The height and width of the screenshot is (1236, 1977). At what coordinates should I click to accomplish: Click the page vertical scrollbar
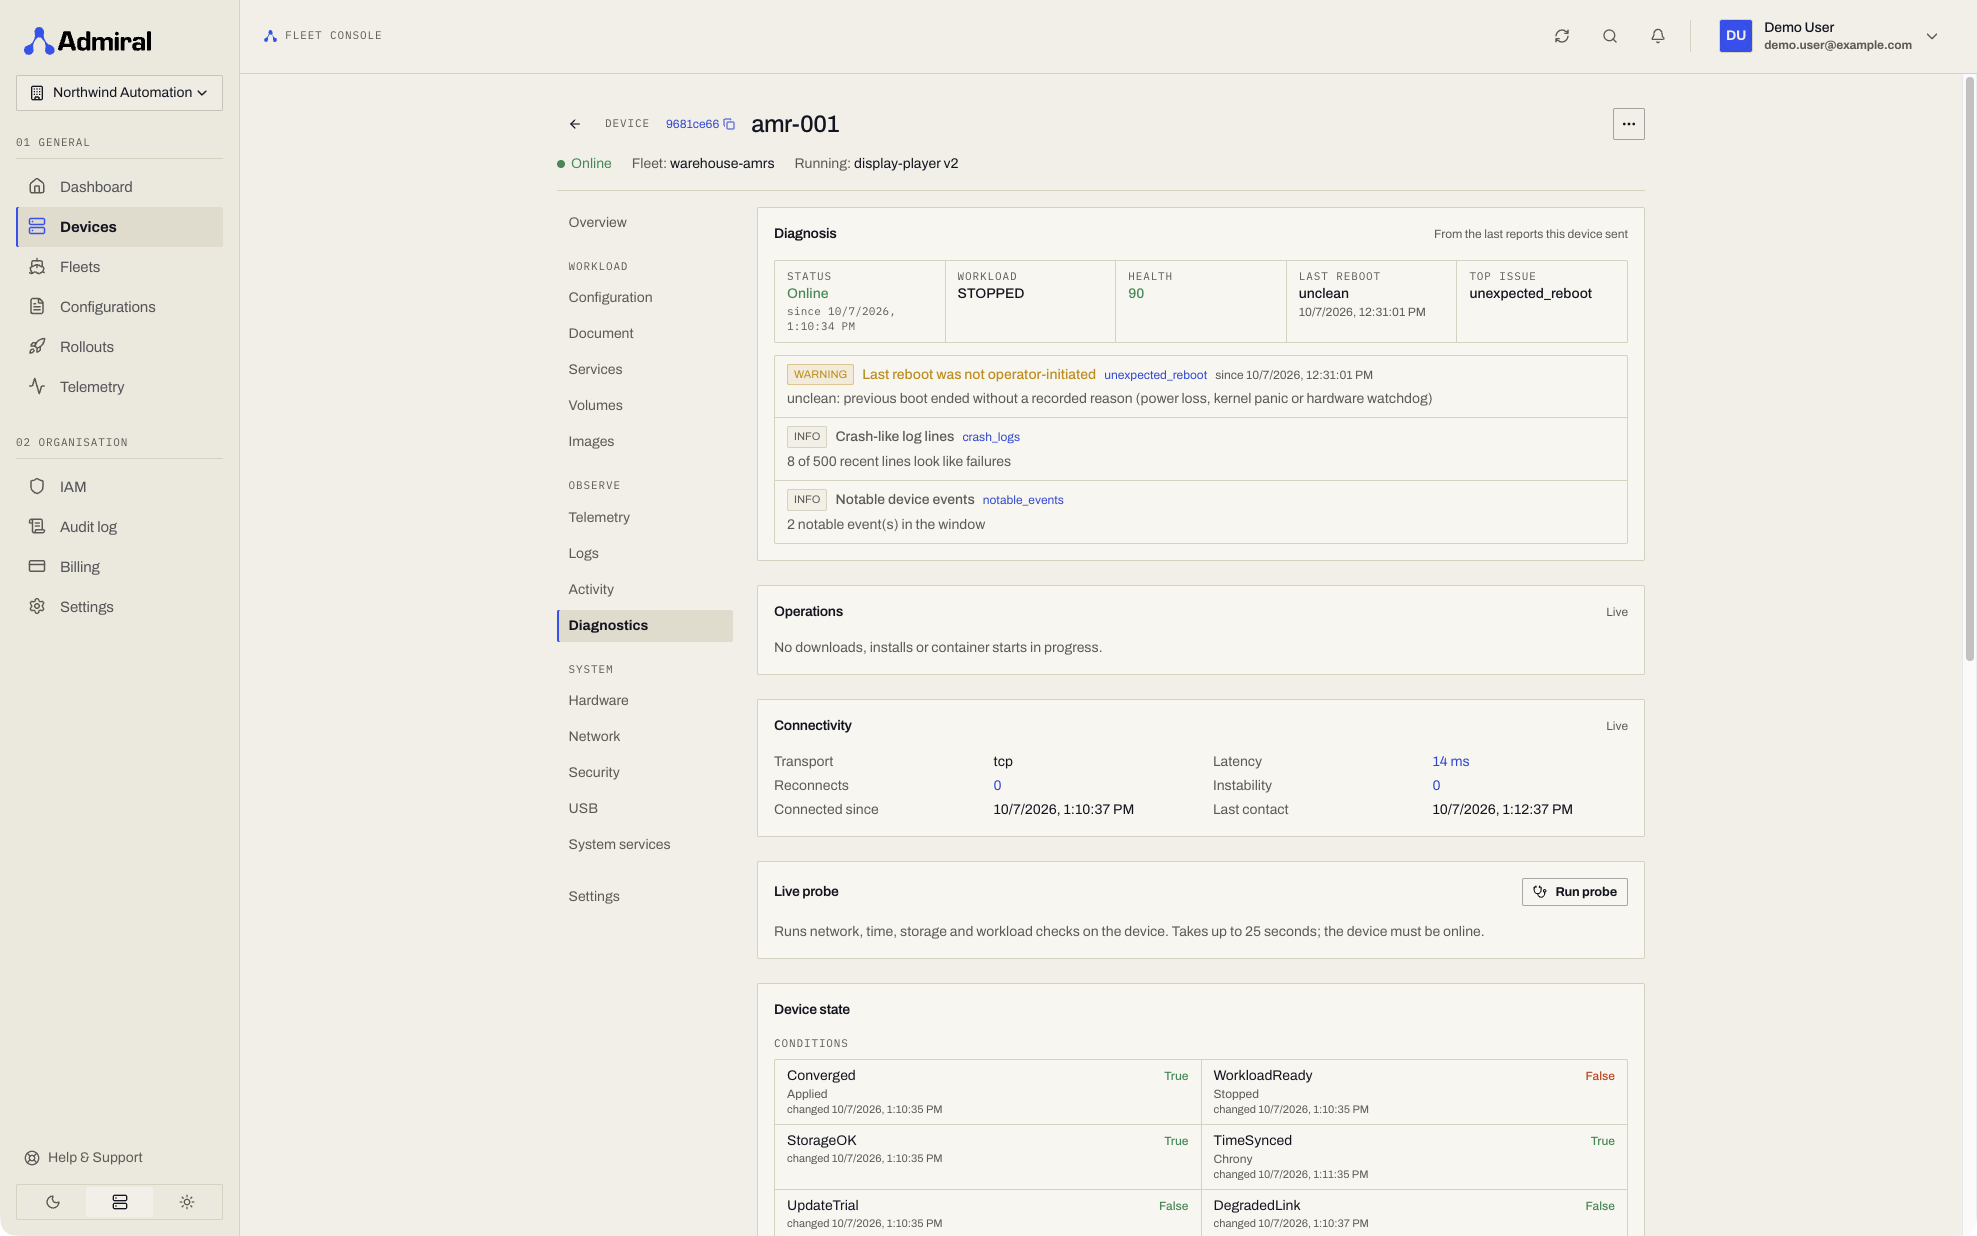1969,370
